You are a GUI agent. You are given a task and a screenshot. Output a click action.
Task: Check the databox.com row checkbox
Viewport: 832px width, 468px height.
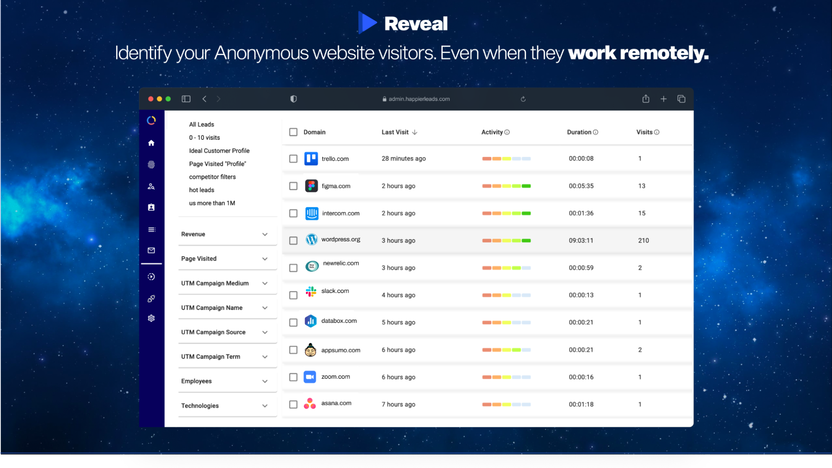click(293, 323)
